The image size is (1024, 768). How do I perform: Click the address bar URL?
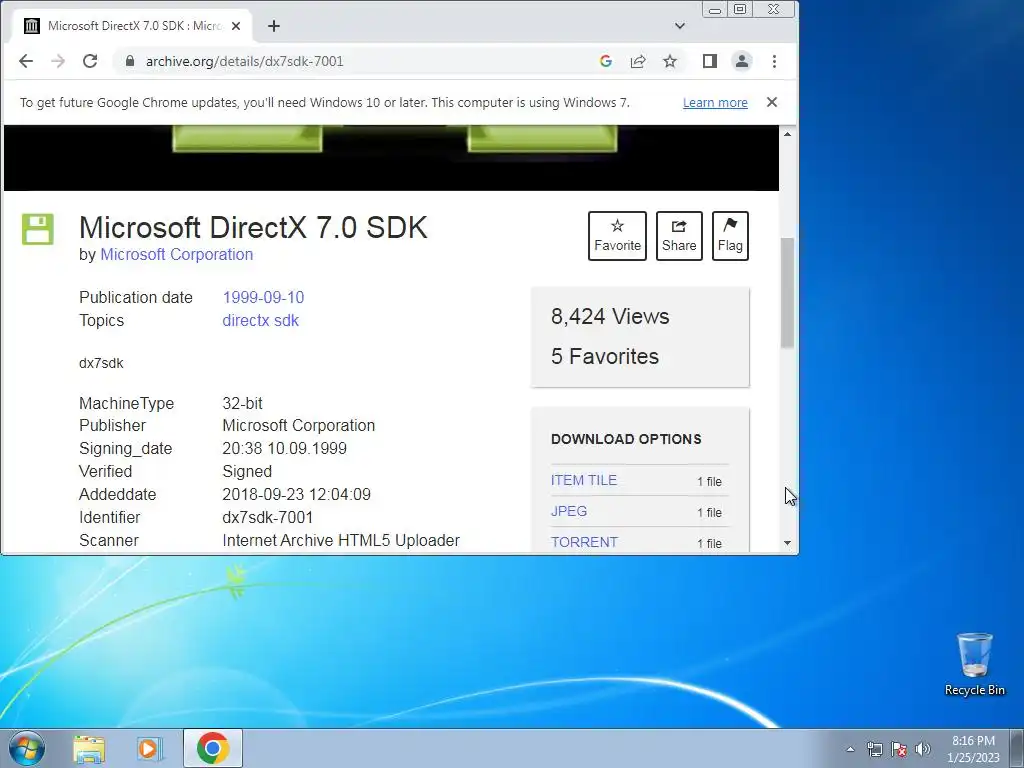(244, 61)
